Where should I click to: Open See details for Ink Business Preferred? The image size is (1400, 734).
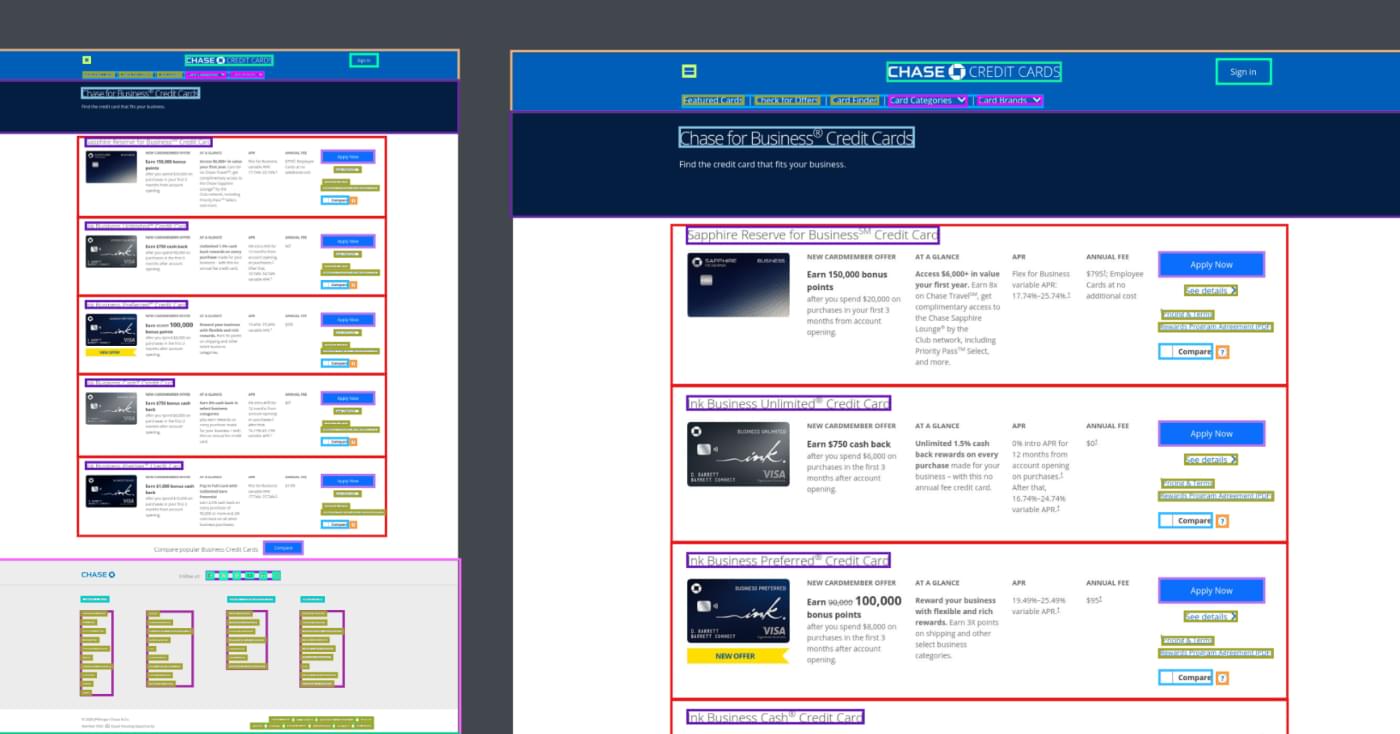[x=1211, y=617]
